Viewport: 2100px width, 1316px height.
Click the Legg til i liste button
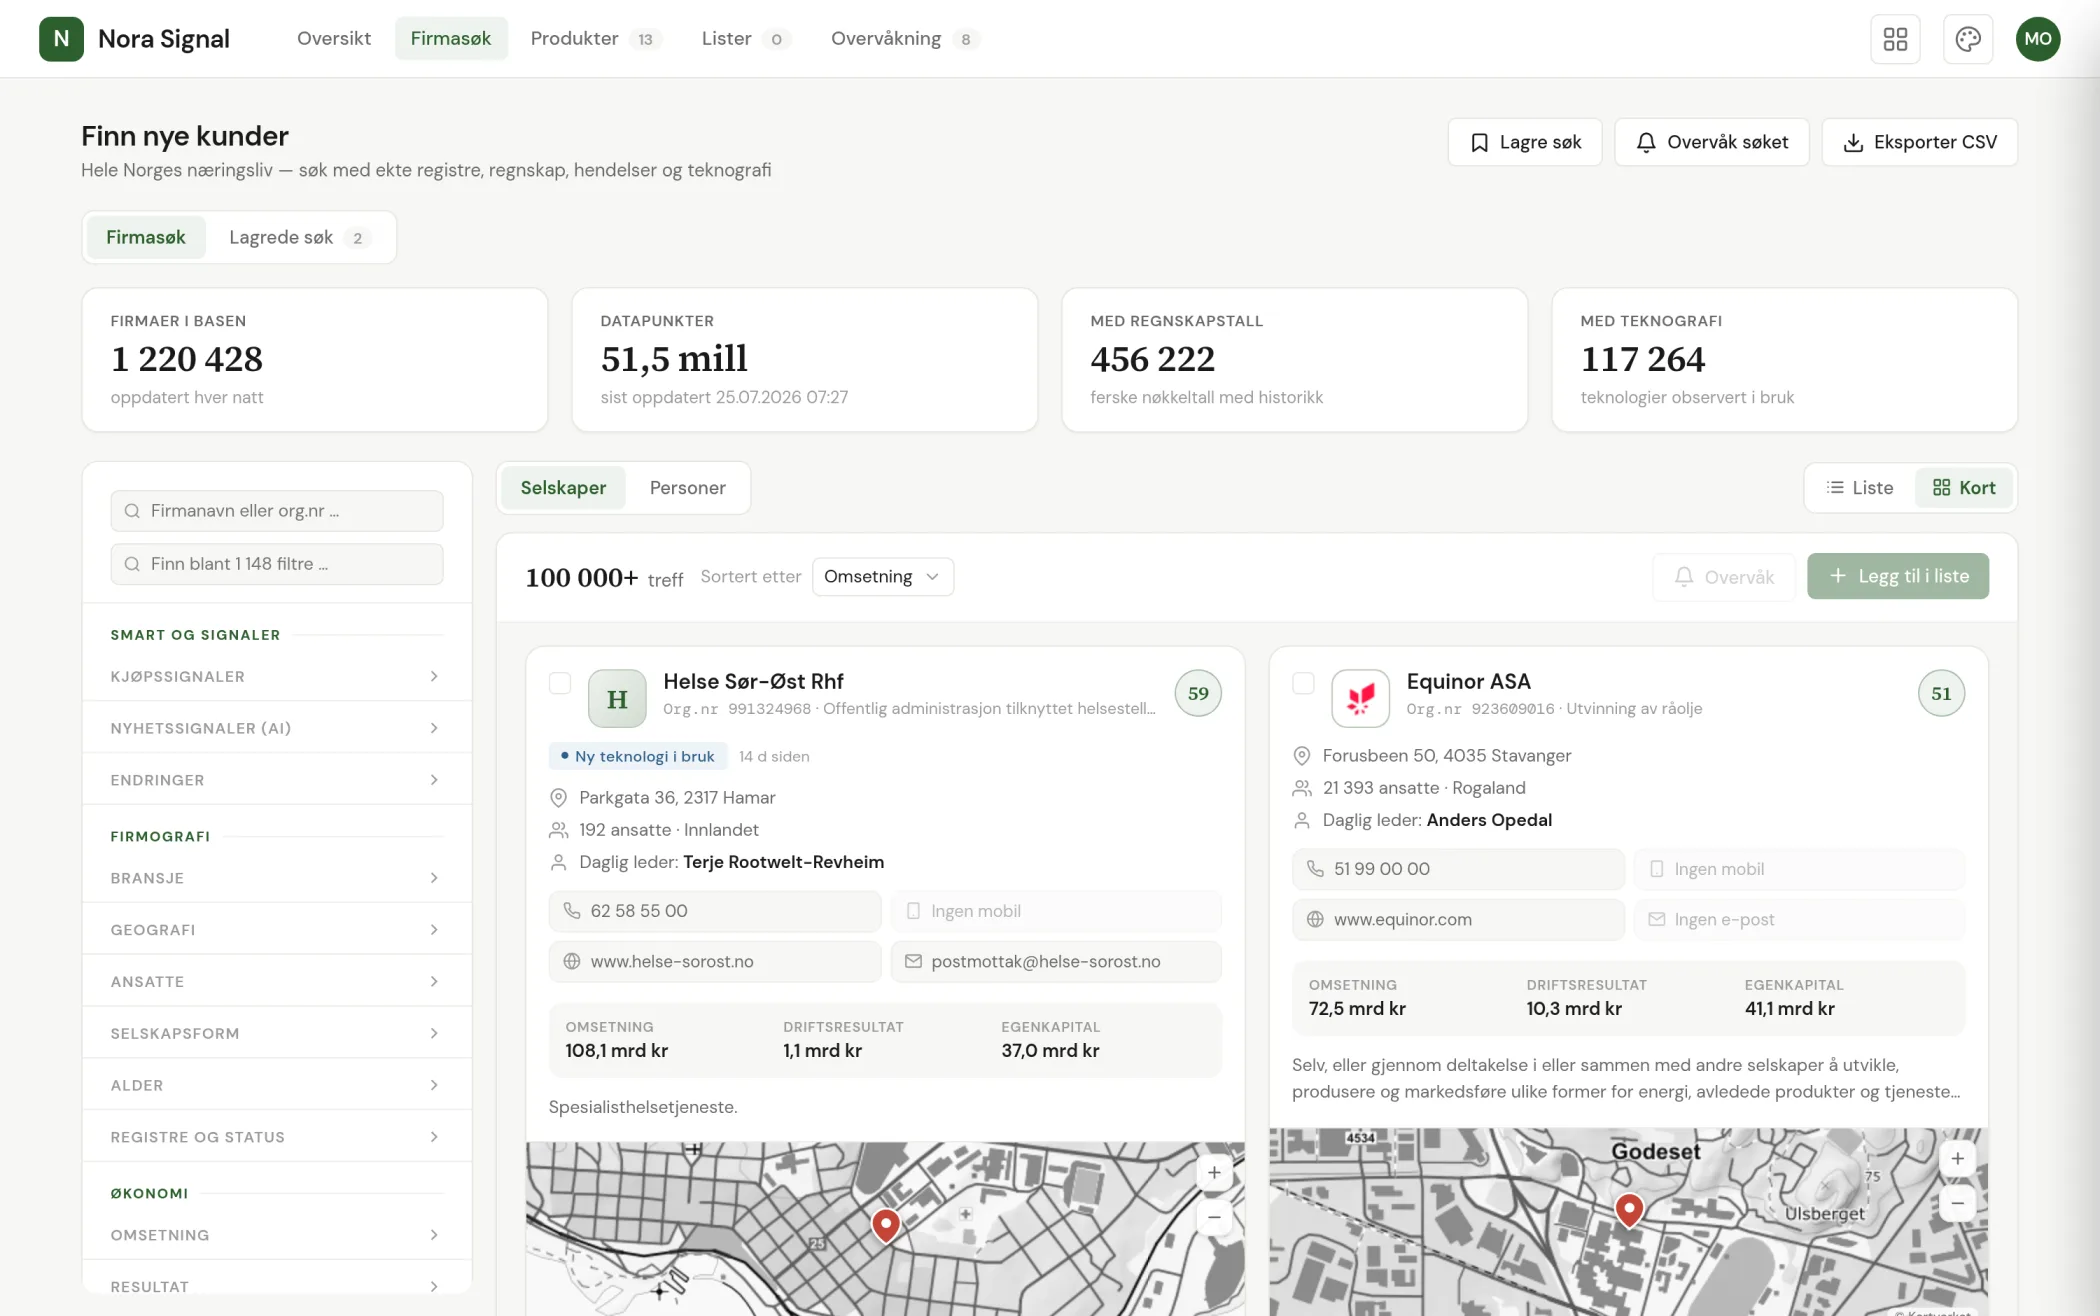click(1898, 577)
